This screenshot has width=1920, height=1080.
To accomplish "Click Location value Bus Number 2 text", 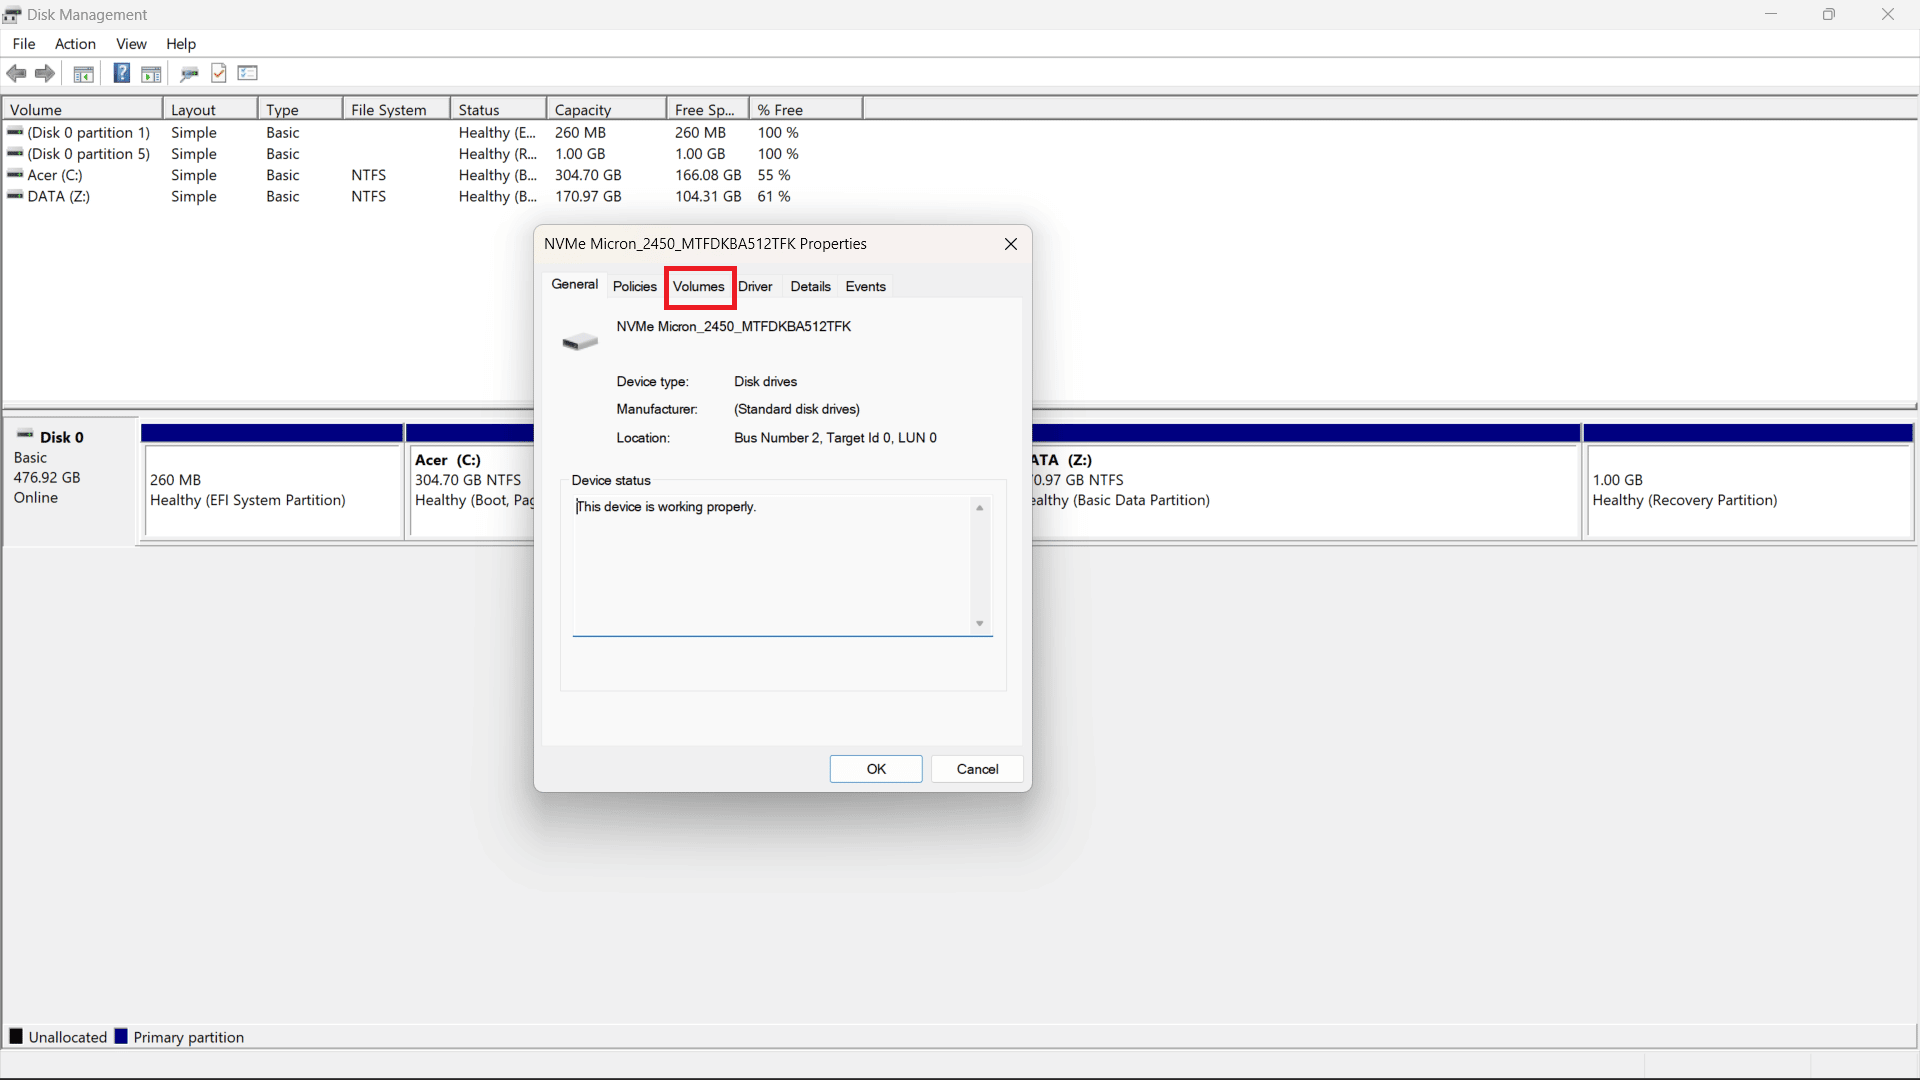I will [835, 438].
